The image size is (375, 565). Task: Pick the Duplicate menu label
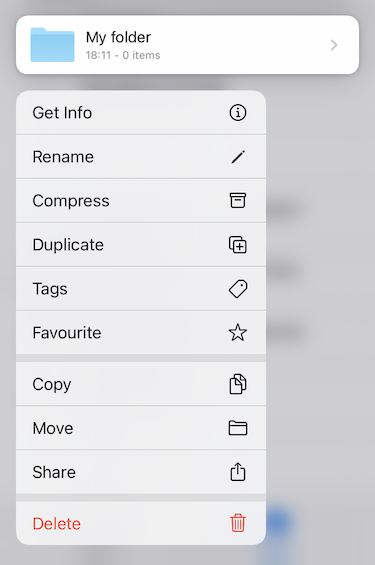(68, 245)
